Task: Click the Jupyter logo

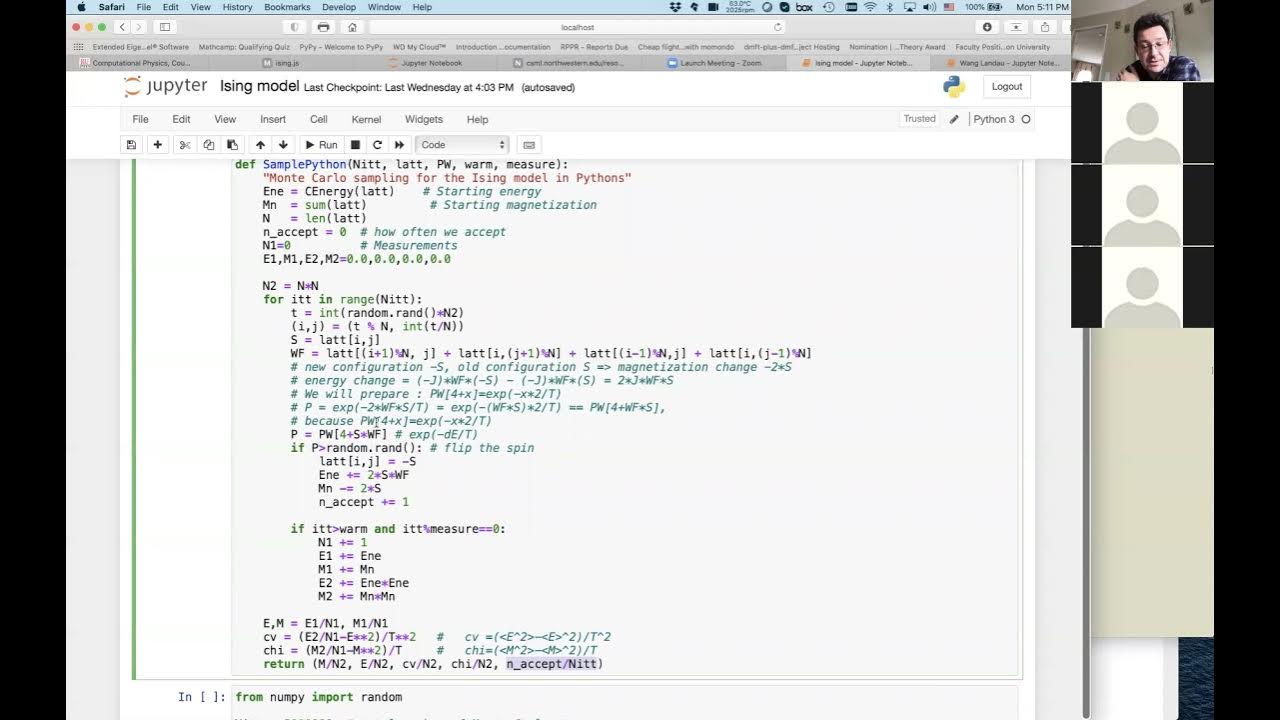Action: [x=166, y=87]
